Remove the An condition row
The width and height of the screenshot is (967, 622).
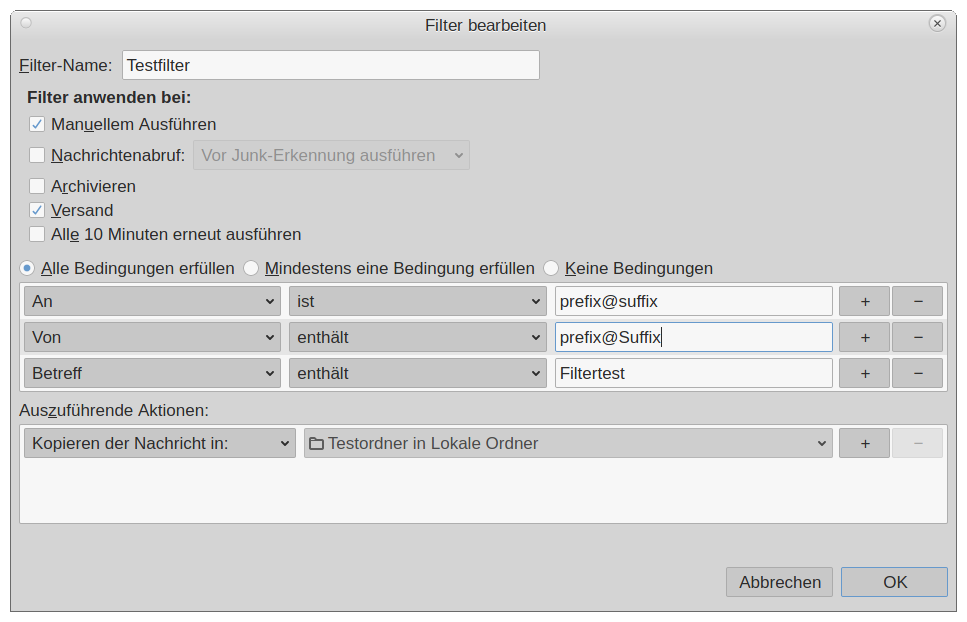click(917, 301)
